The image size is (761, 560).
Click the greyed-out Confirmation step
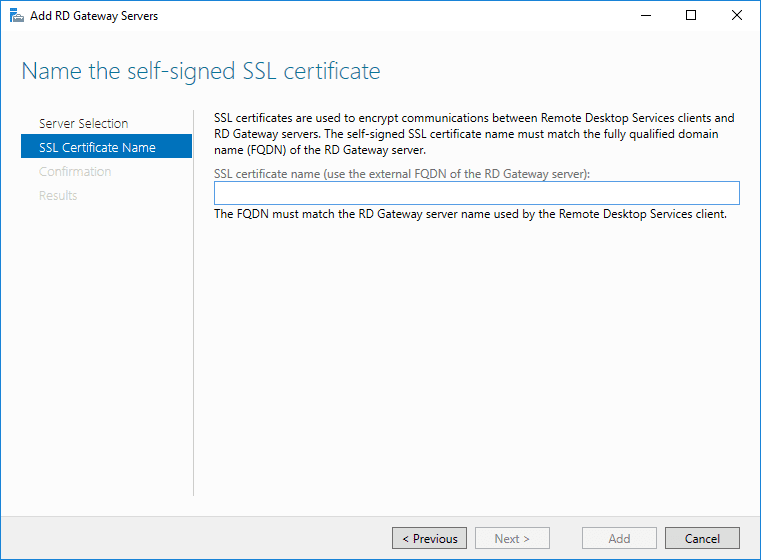click(x=75, y=171)
